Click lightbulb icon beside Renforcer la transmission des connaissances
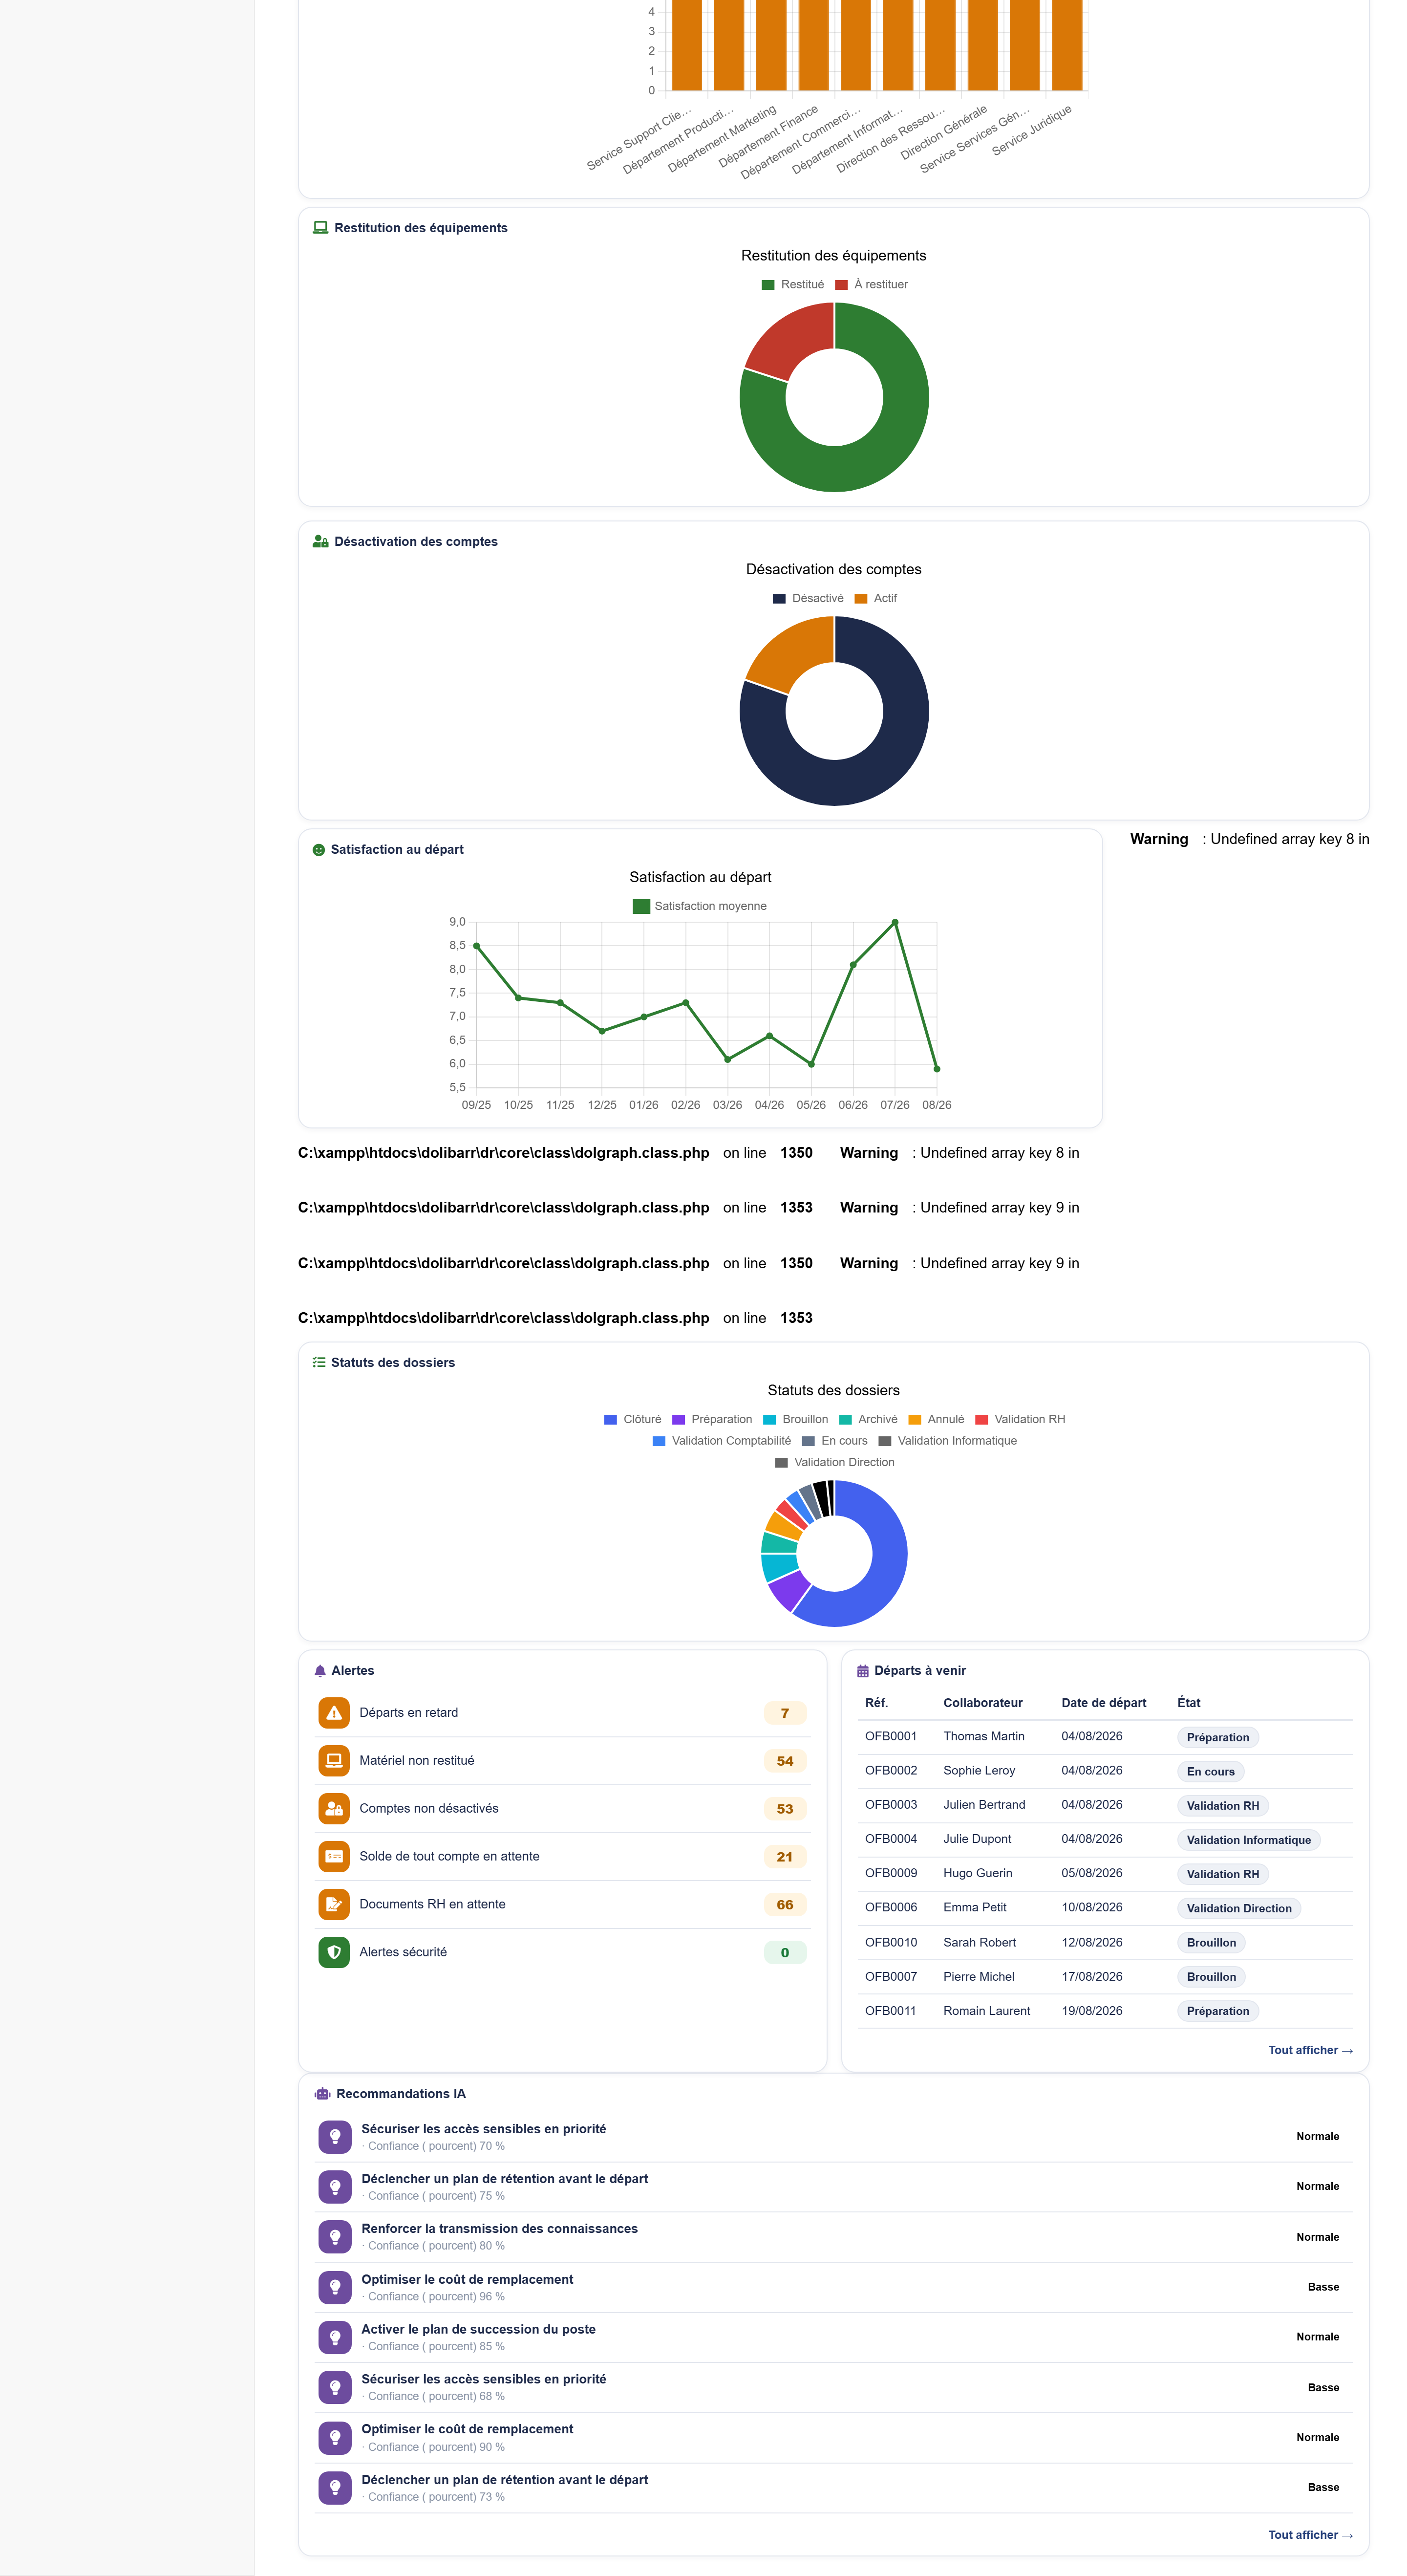 click(x=335, y=2237)
